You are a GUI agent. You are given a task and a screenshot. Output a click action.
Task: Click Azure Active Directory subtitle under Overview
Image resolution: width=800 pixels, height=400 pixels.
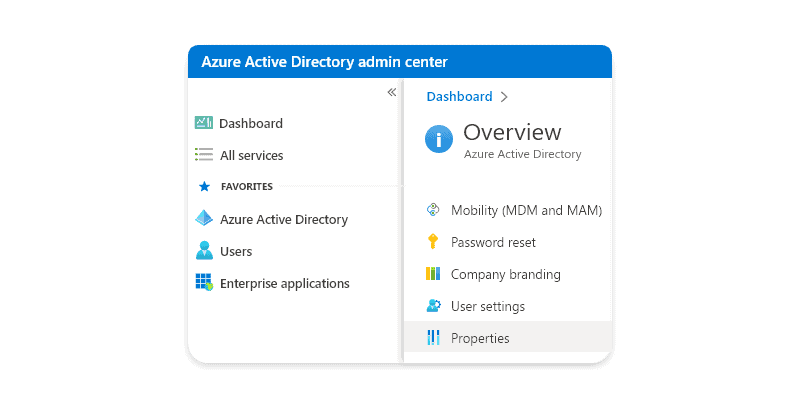[x=522, y=154]
